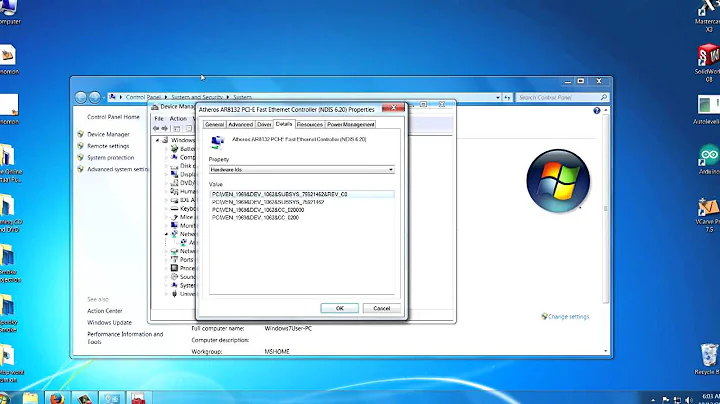This screenshot has height=404, width=720.
Task: Click Control Panel forward navigation button
Action: coord(95,97)
